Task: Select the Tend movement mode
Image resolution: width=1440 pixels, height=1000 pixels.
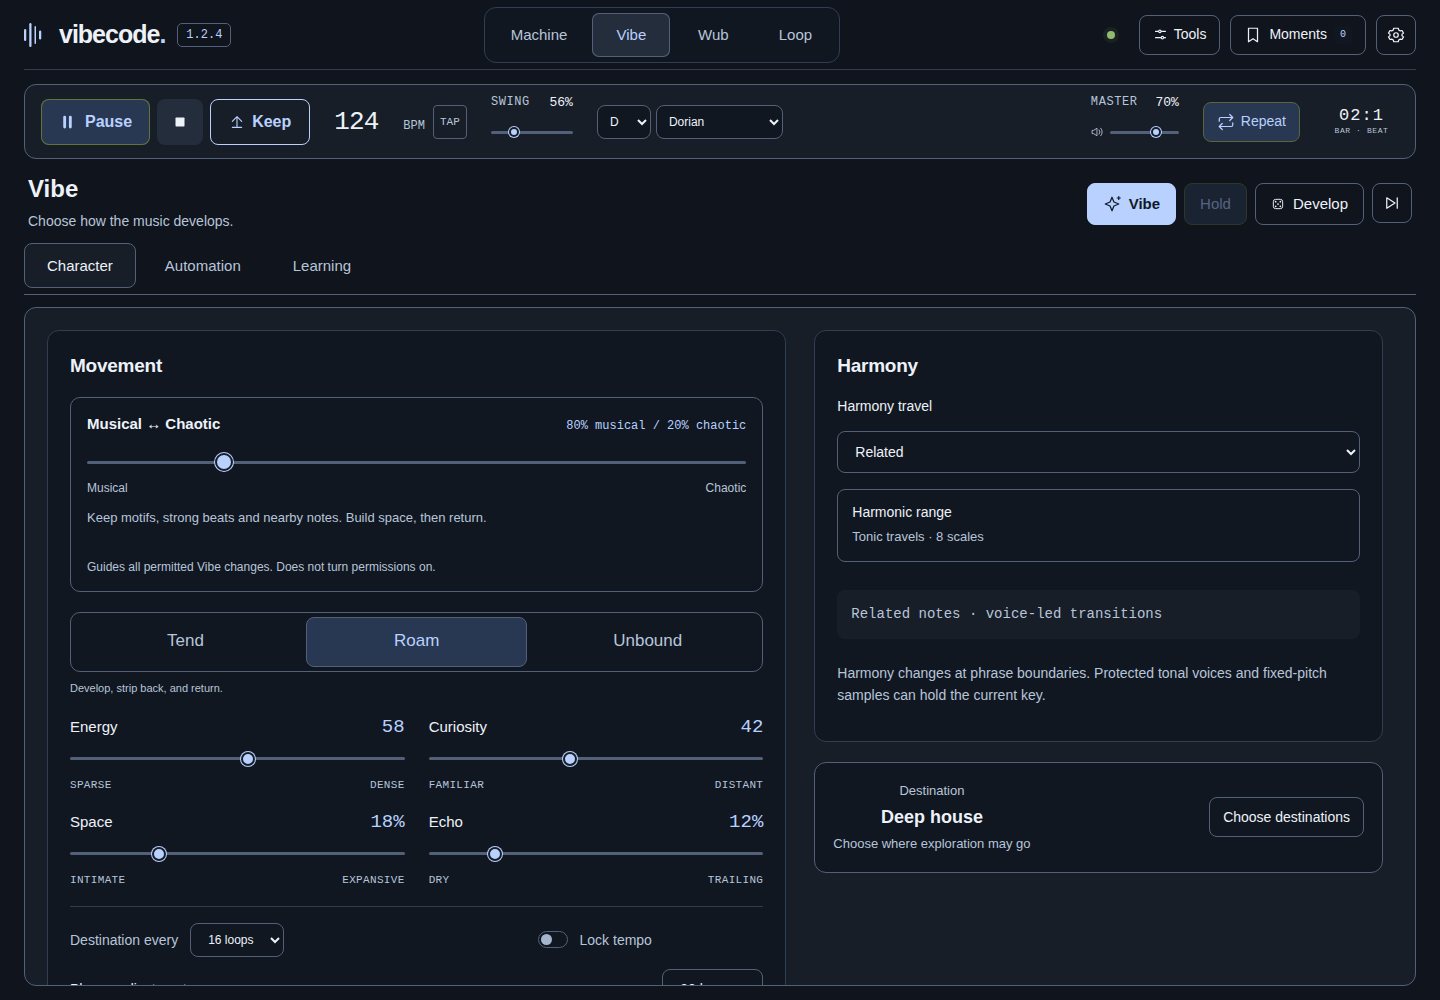Action: tap(185, 641)
